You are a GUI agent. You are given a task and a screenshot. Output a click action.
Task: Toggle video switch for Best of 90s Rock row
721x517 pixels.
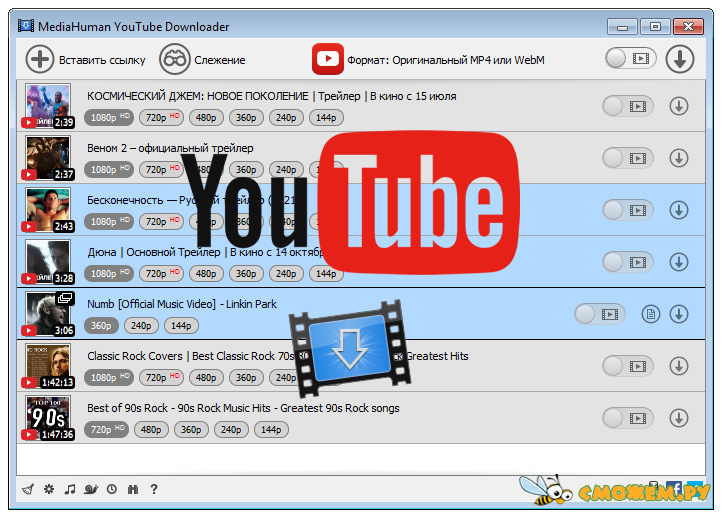pyautogui.click(x=628, y=418)
